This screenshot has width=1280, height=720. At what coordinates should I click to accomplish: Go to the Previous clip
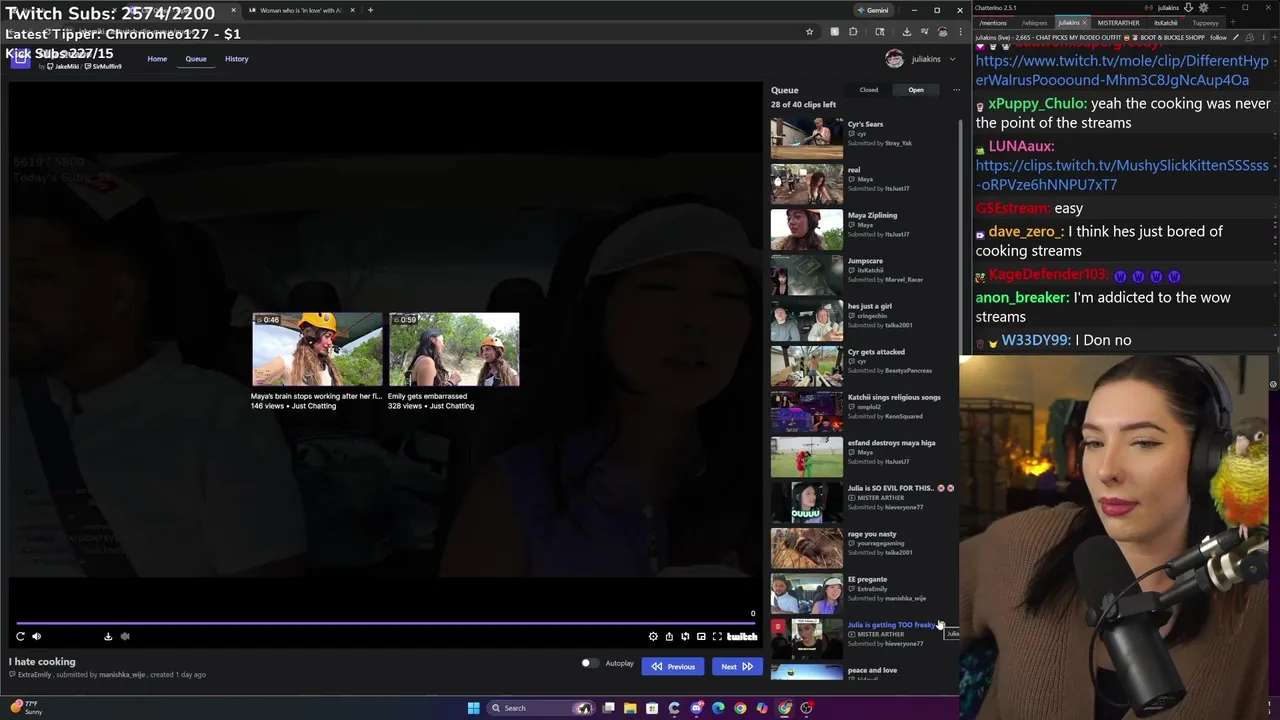(673, 666)
